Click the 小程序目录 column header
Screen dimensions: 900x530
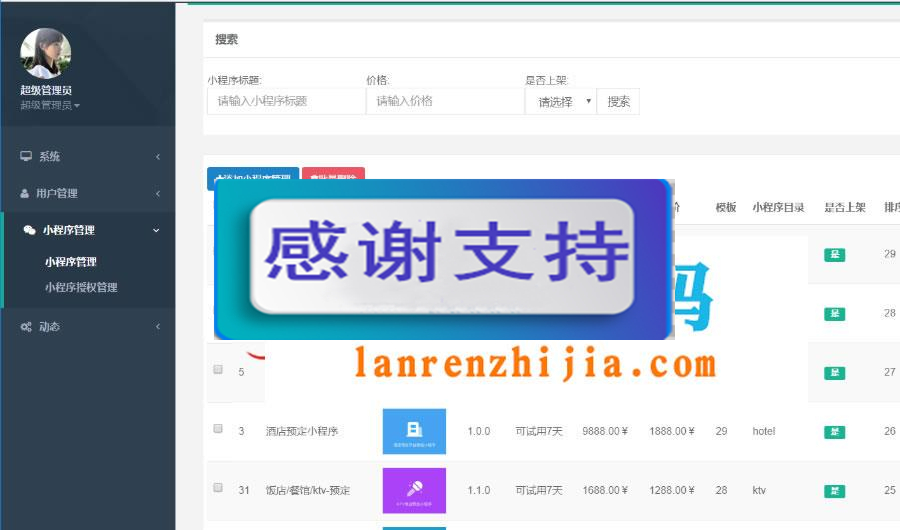pyautogui.click(x=778, y=207)
